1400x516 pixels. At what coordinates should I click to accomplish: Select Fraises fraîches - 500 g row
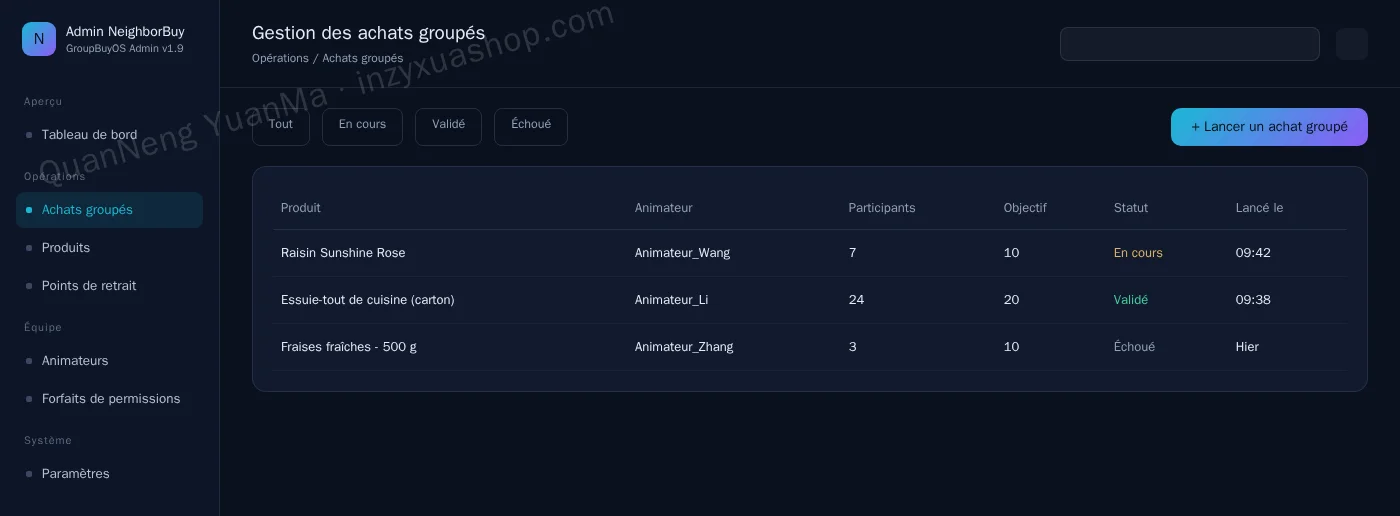tap(810, 347)
